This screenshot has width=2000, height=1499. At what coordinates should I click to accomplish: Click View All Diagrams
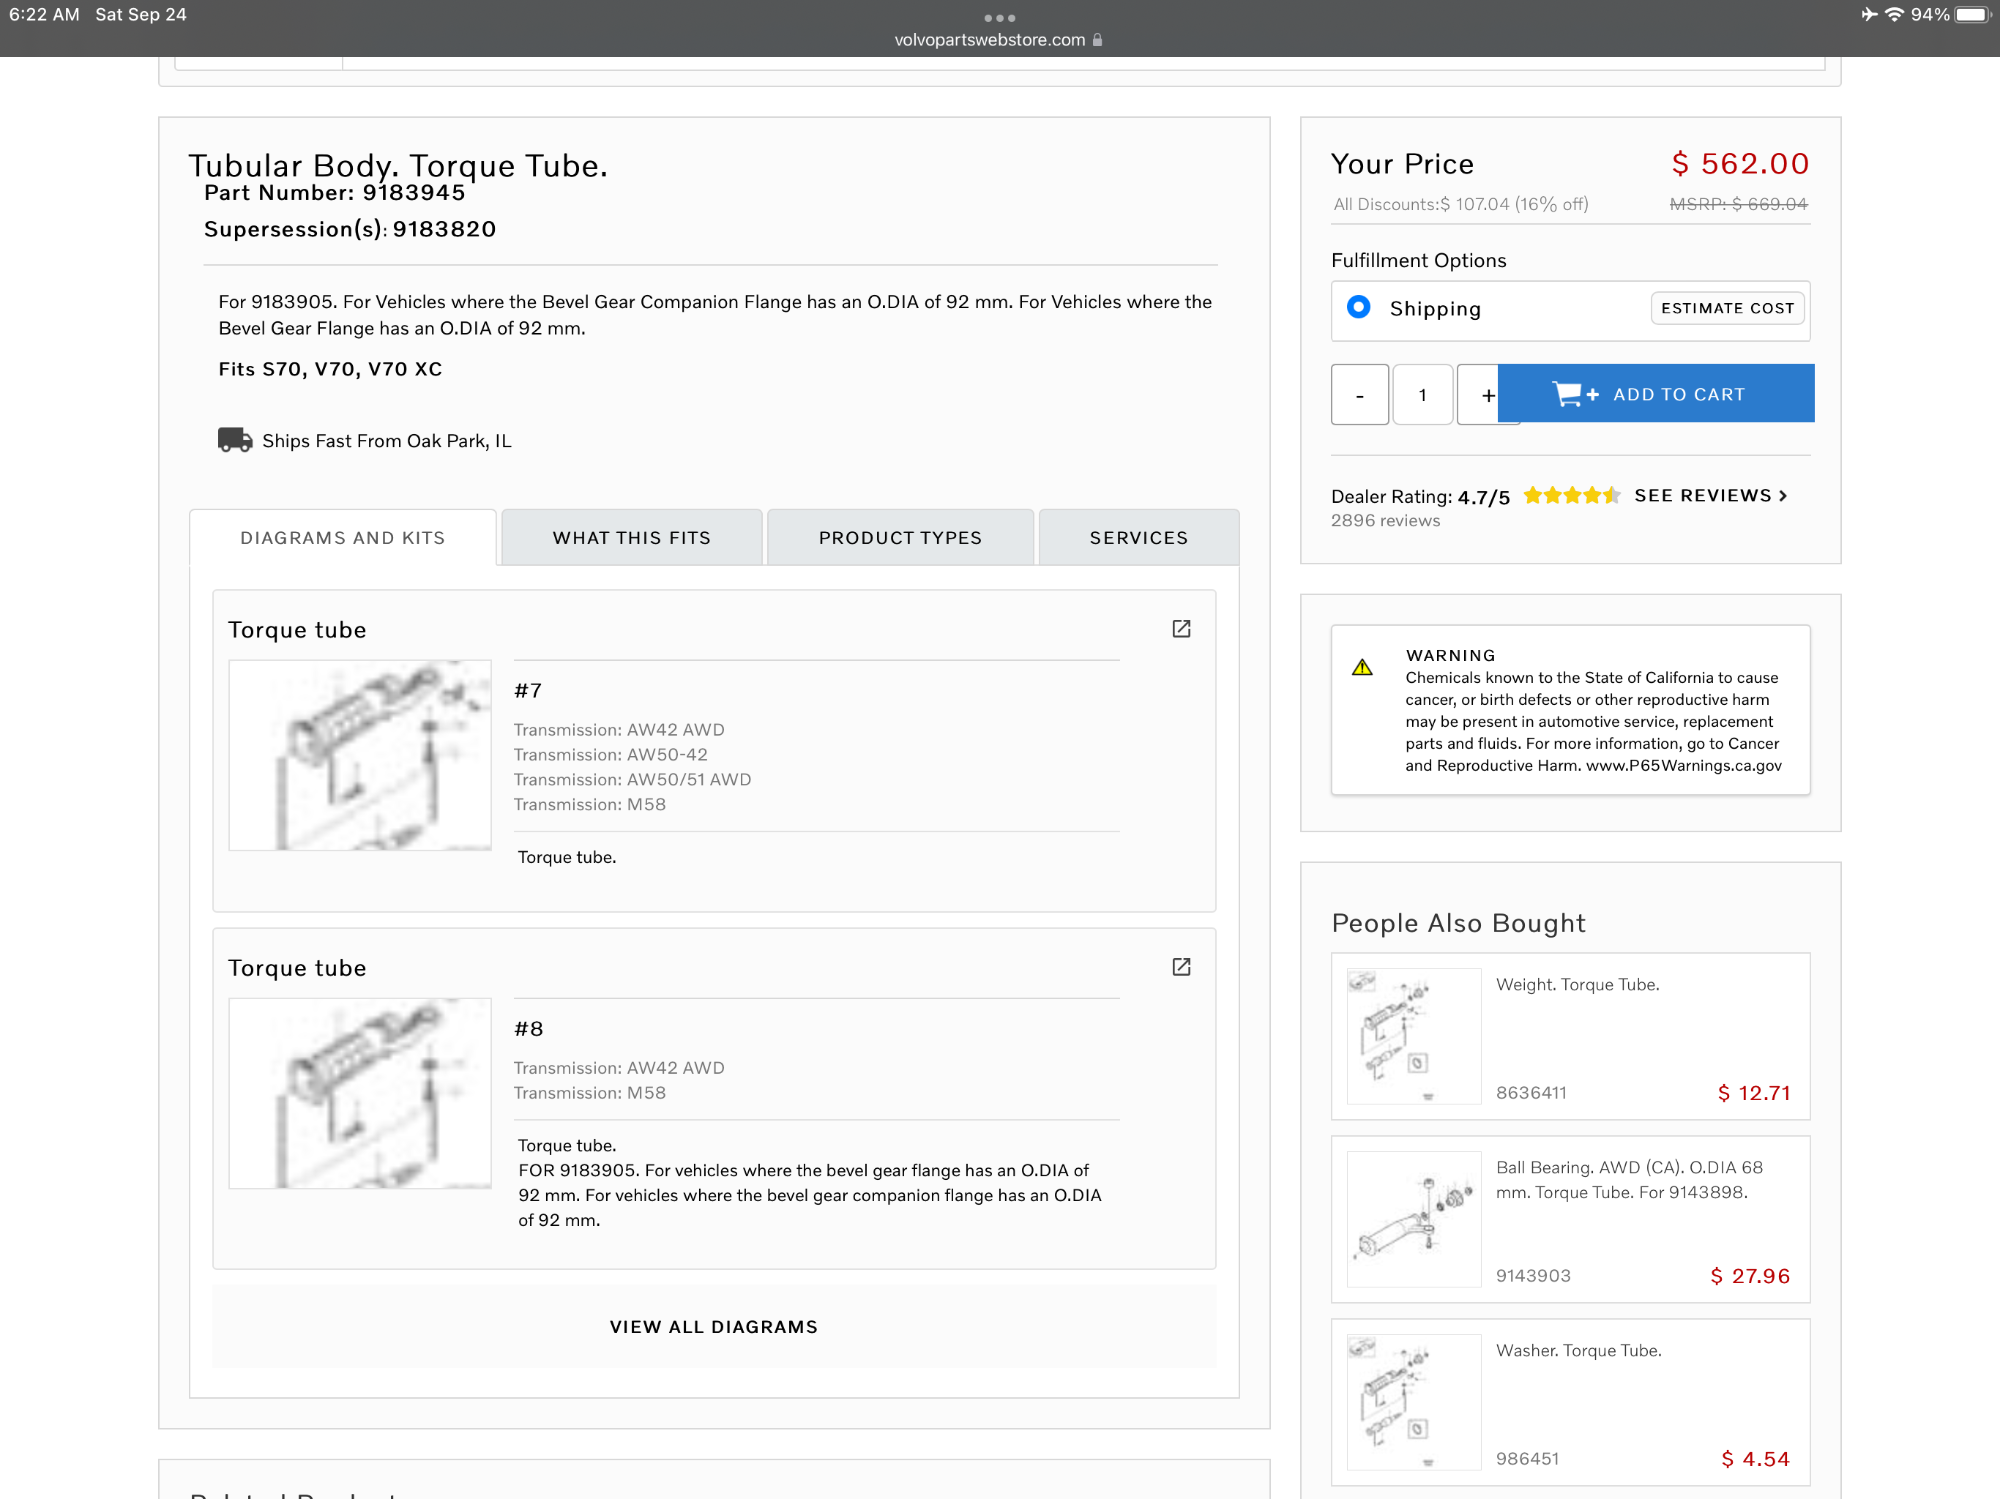tap(713, 1327)
